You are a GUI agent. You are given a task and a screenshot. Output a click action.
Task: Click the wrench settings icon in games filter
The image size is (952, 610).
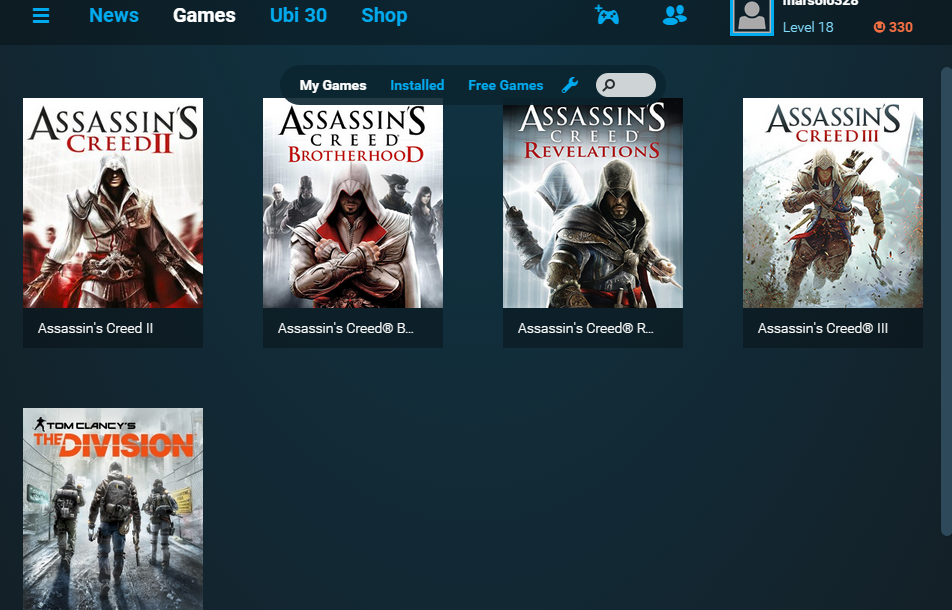[x=570, y=85]
